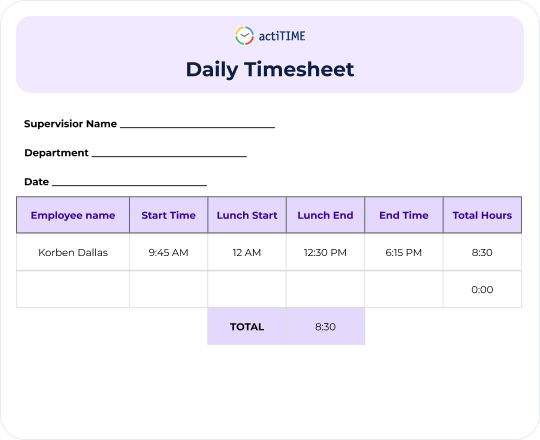Select the 12 AM lunch start cell
Viewport: 540px width, 440px height.
247,252
